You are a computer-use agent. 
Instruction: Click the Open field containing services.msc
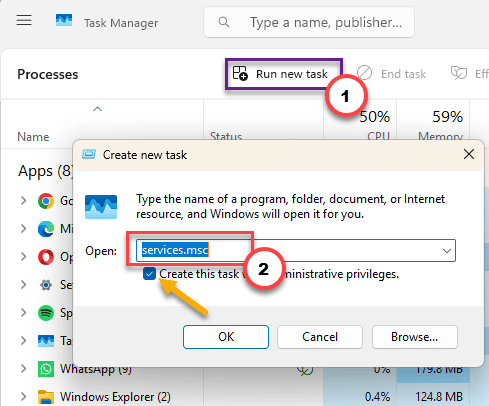point(295,250)
